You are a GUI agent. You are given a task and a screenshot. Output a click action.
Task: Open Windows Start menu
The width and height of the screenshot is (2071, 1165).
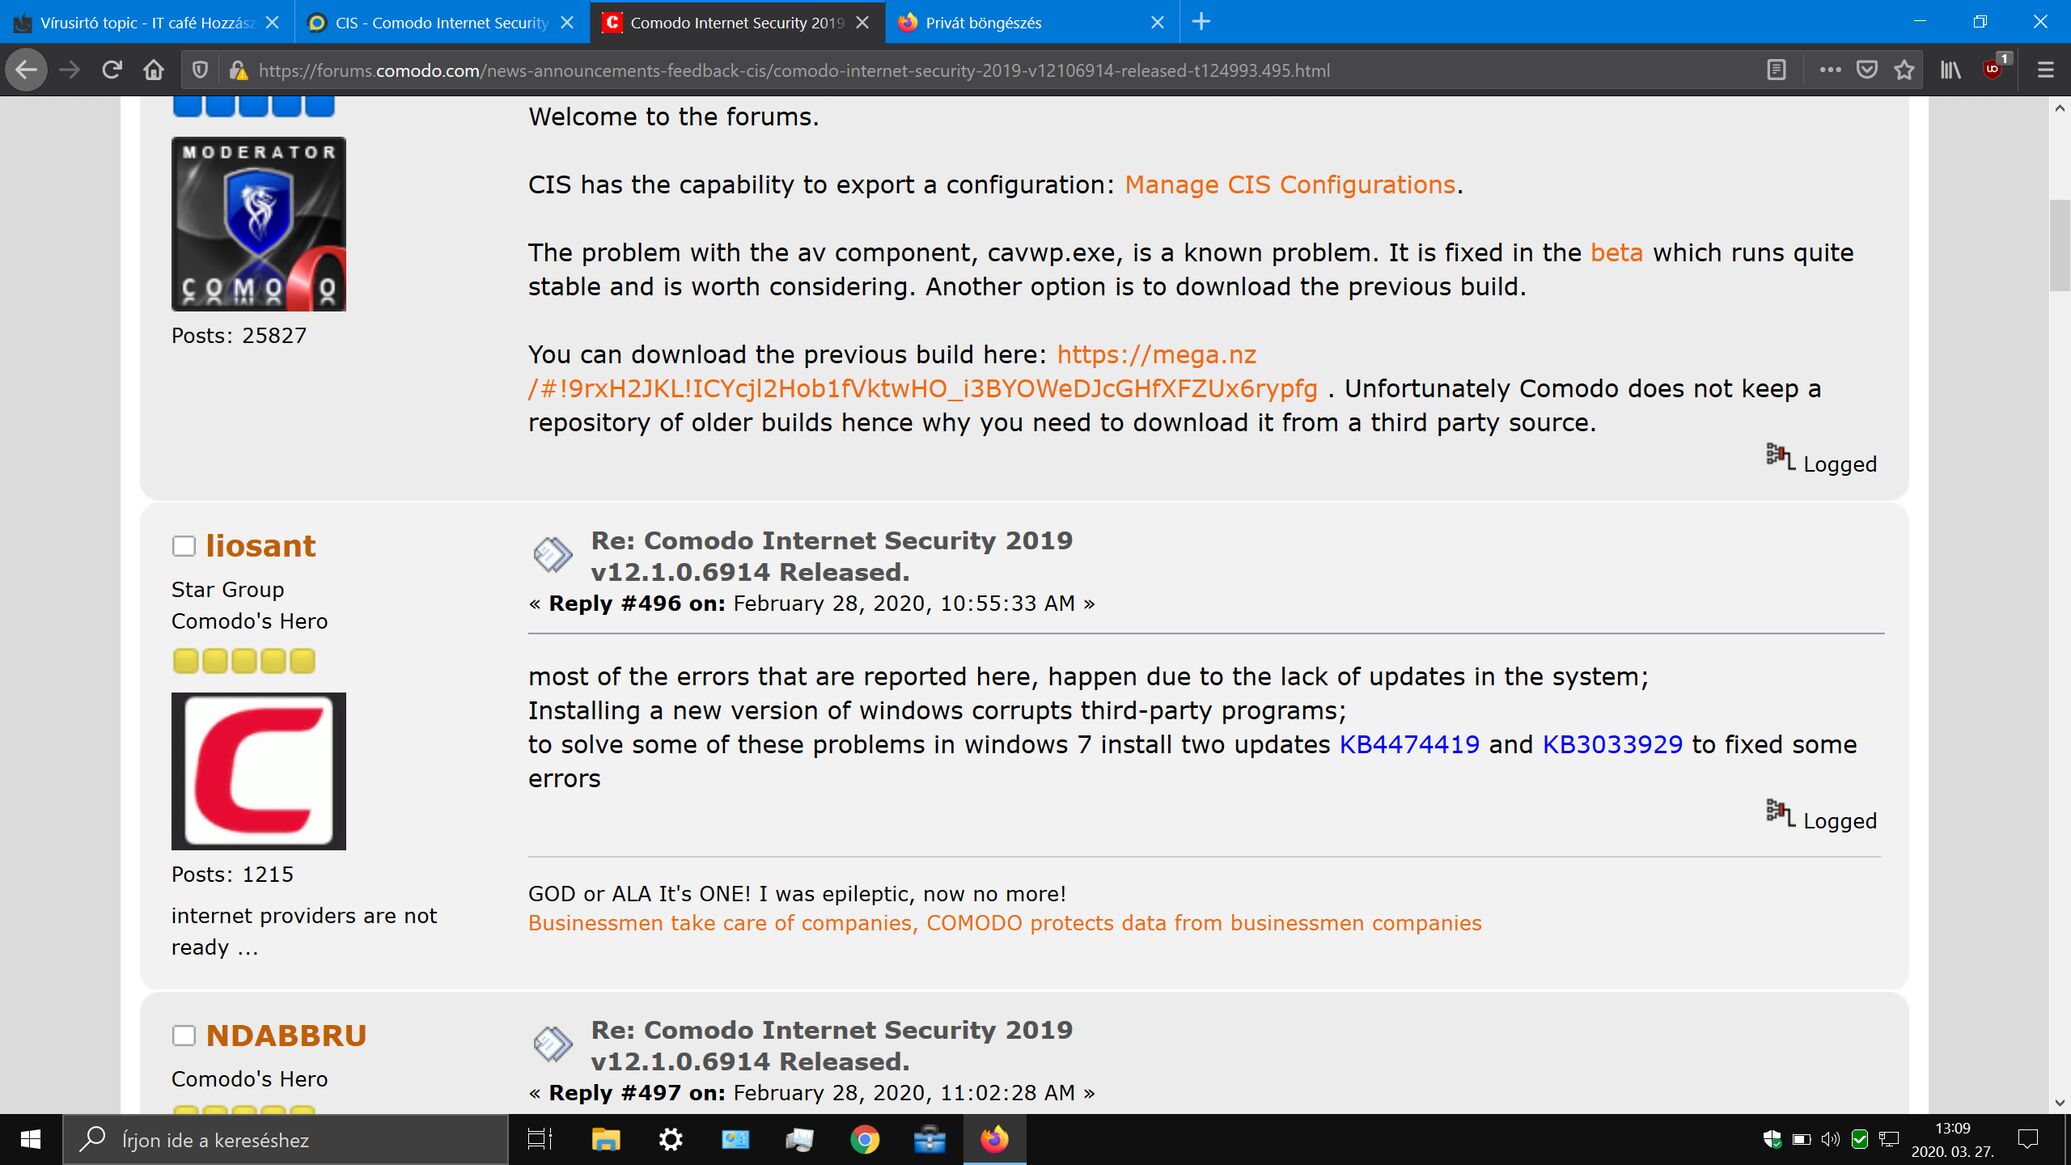pos(30,1139)
